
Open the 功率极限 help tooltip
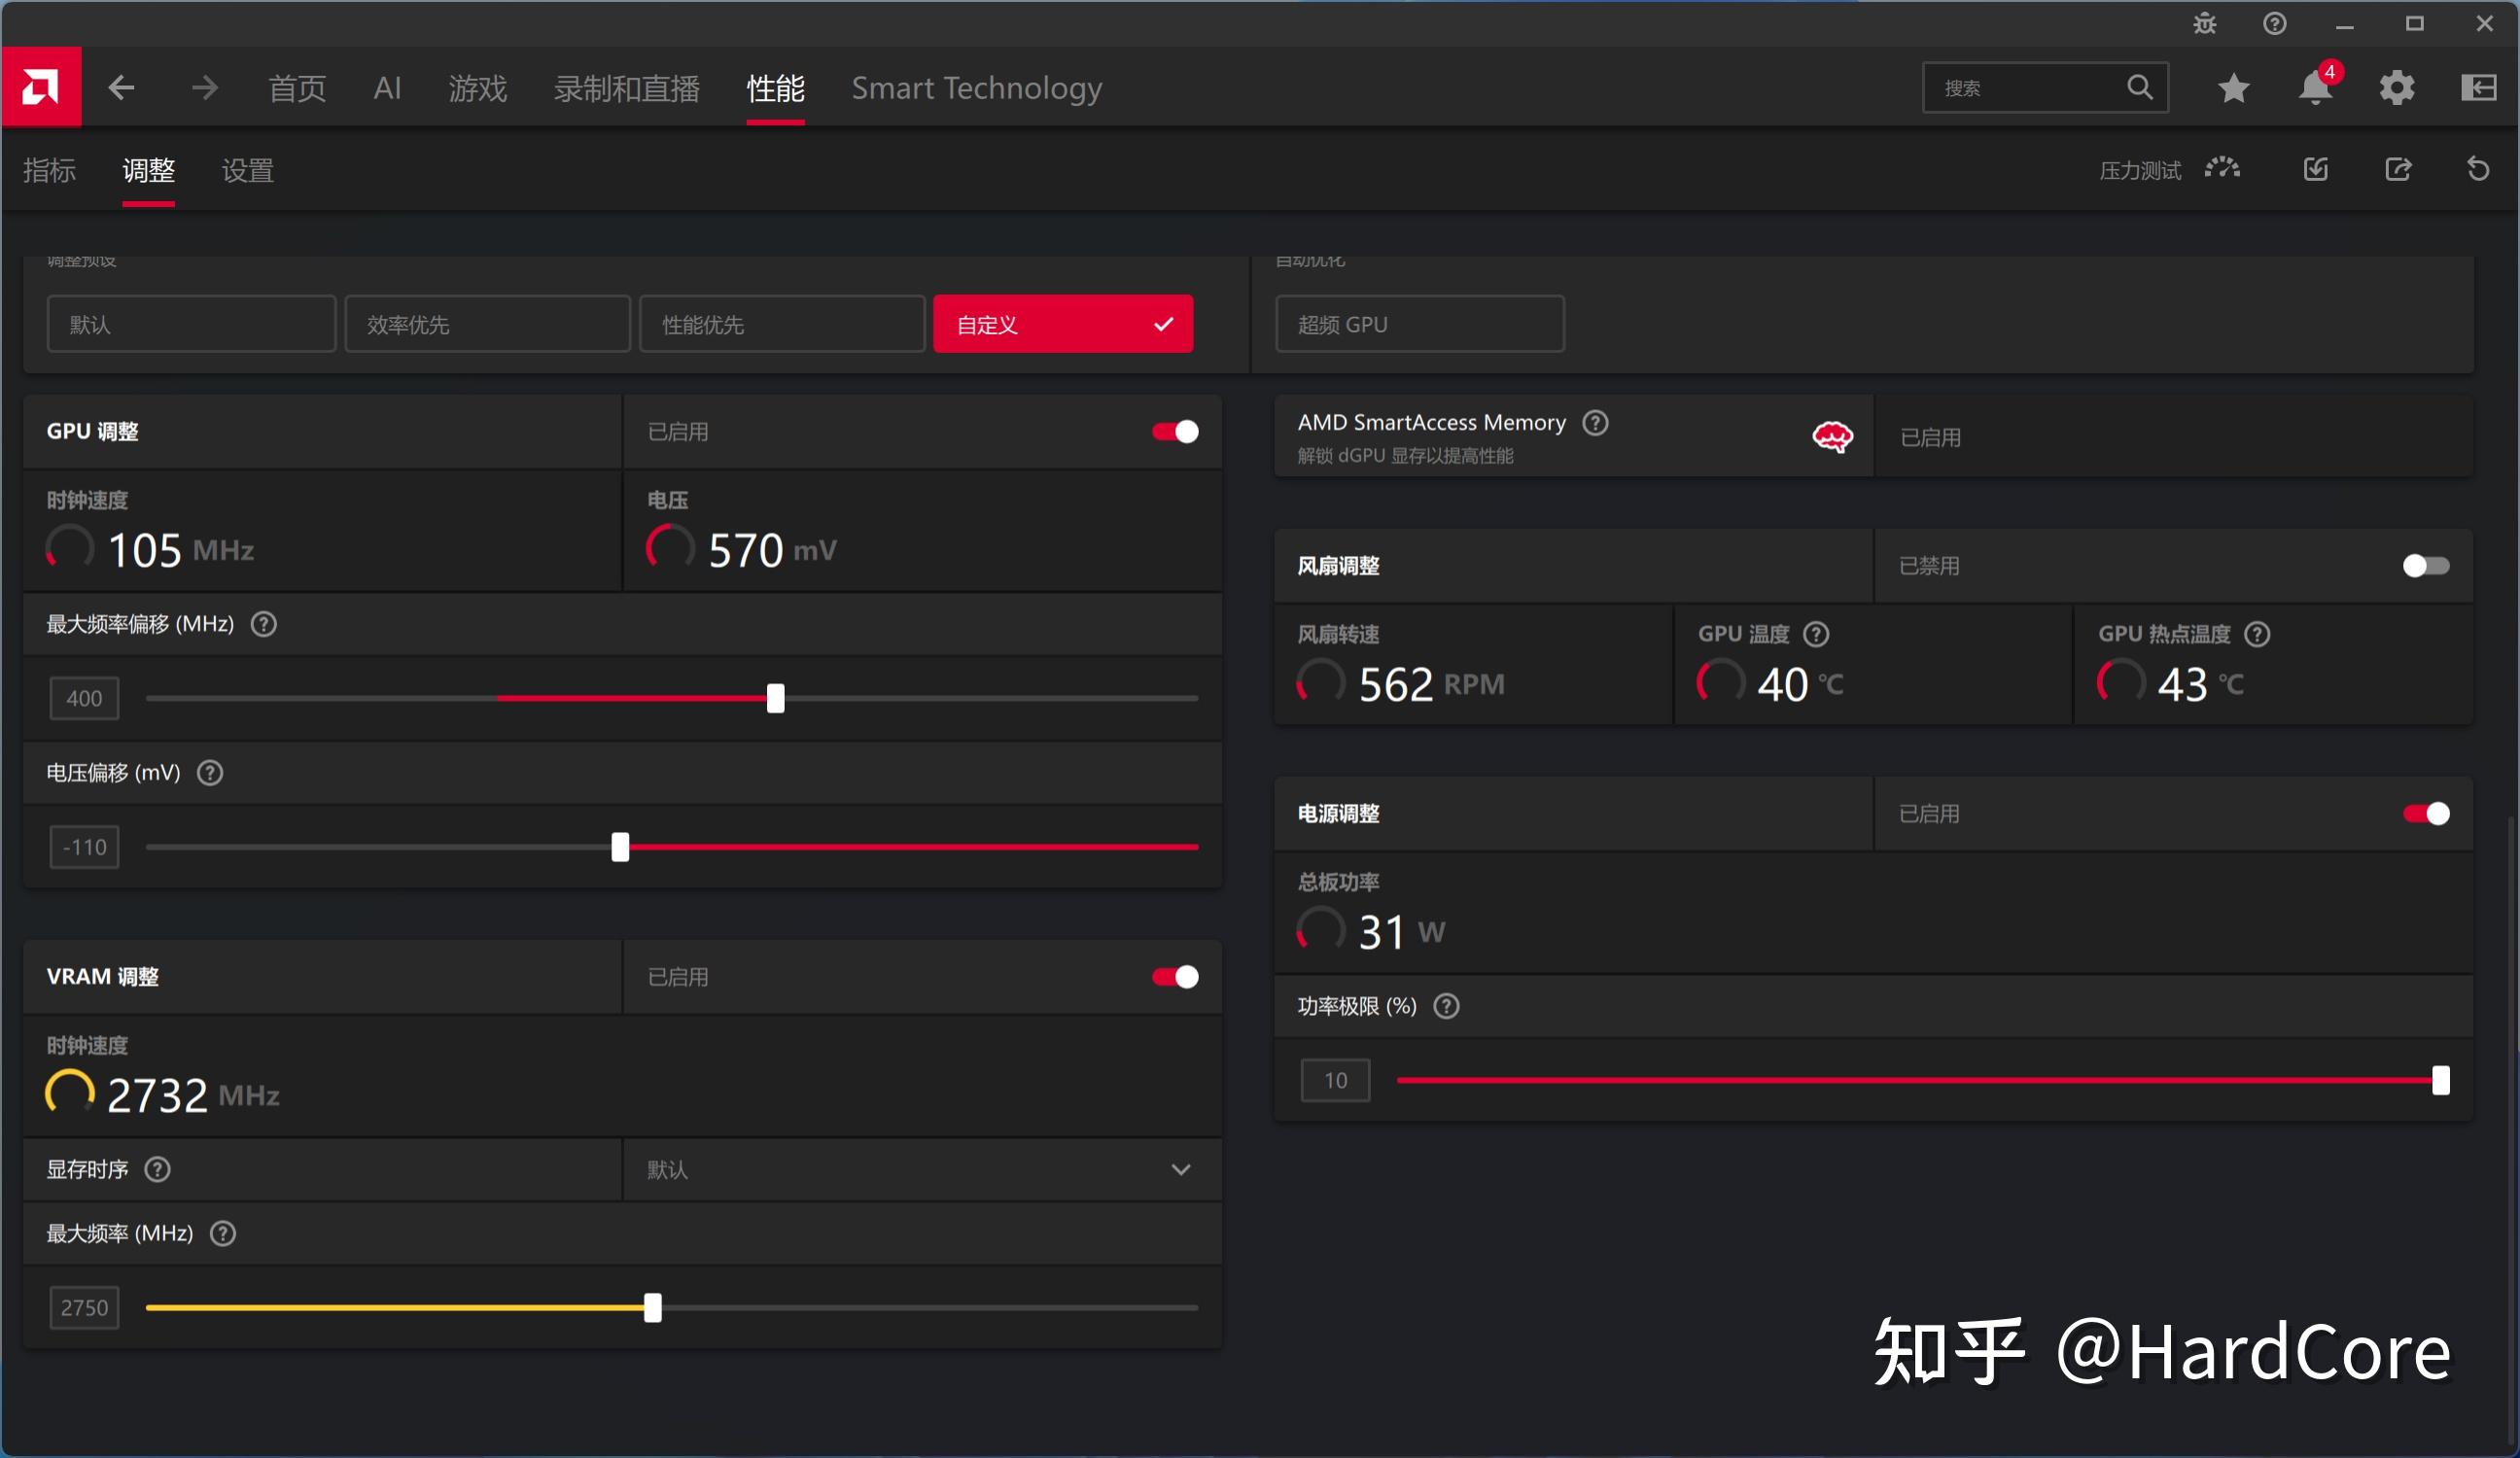(1445, 1007)
